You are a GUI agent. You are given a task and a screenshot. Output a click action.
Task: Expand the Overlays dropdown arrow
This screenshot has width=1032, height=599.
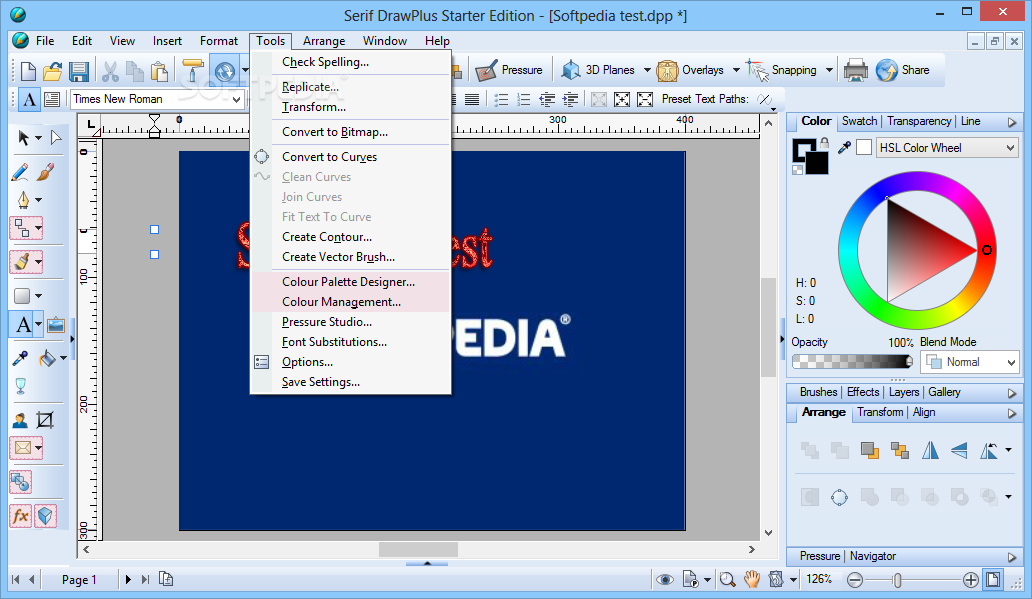click(x=736, y=70)
